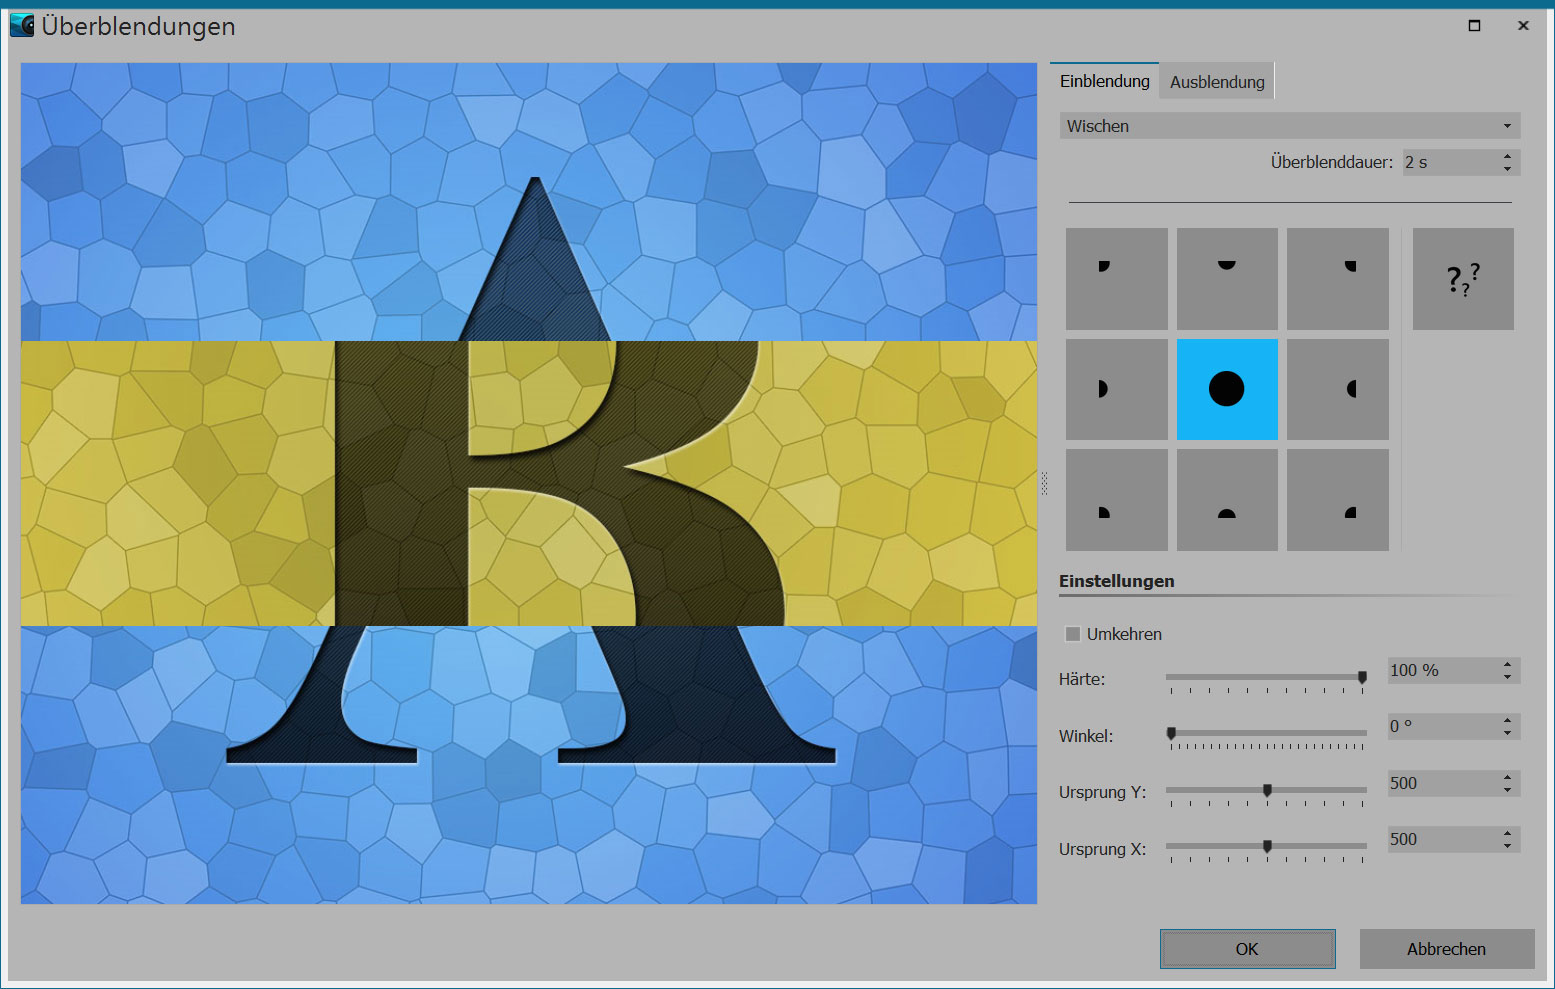1555x989 pixels.
Task: Select the bottom-left origin wipe icon
Action: (1116, 500)
